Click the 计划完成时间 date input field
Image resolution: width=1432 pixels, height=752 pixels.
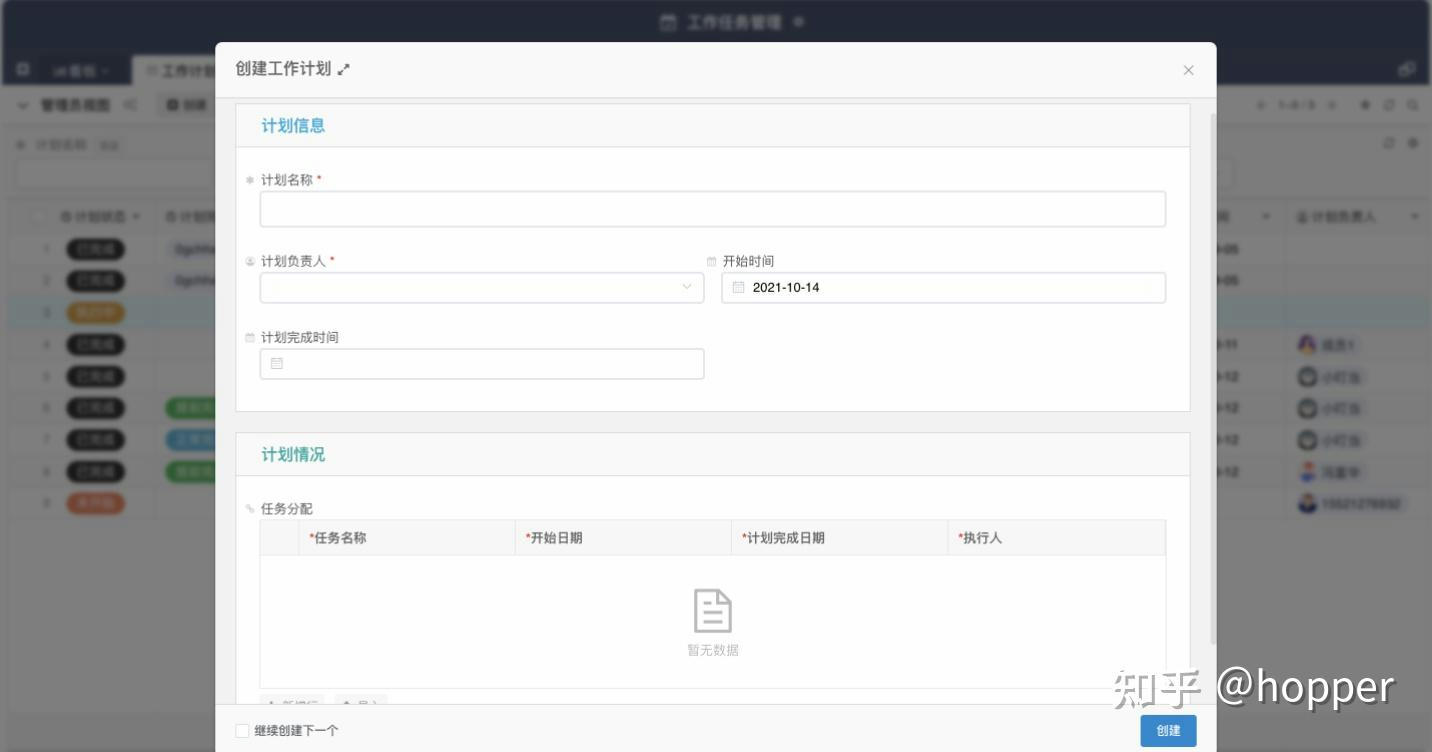pyautogui.click(x=482, y=364)
